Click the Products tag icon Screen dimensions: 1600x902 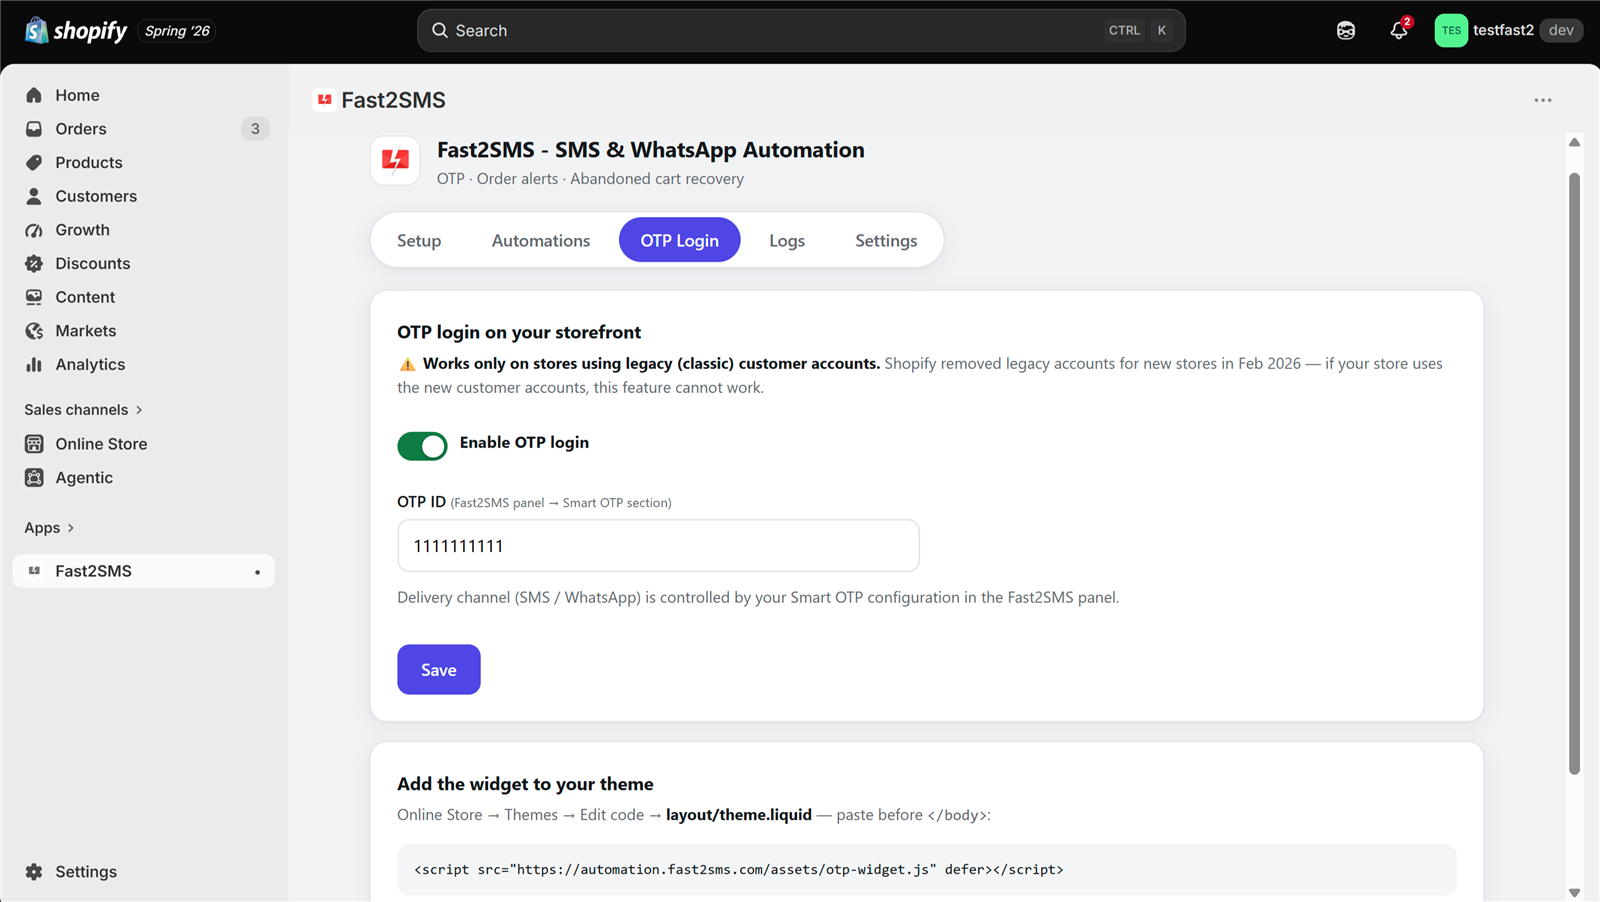tap(34, 163)
